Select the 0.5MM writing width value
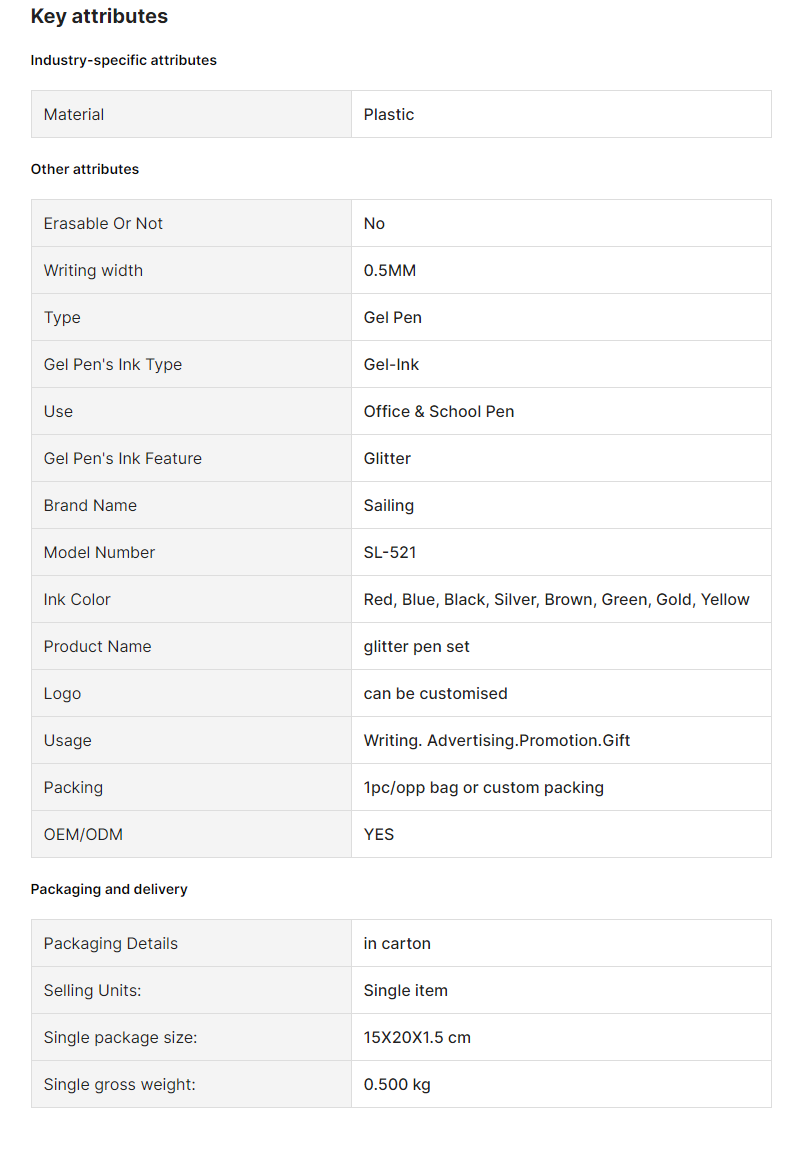The height and width of the screenshot is (1164, 796). (389, 270)
